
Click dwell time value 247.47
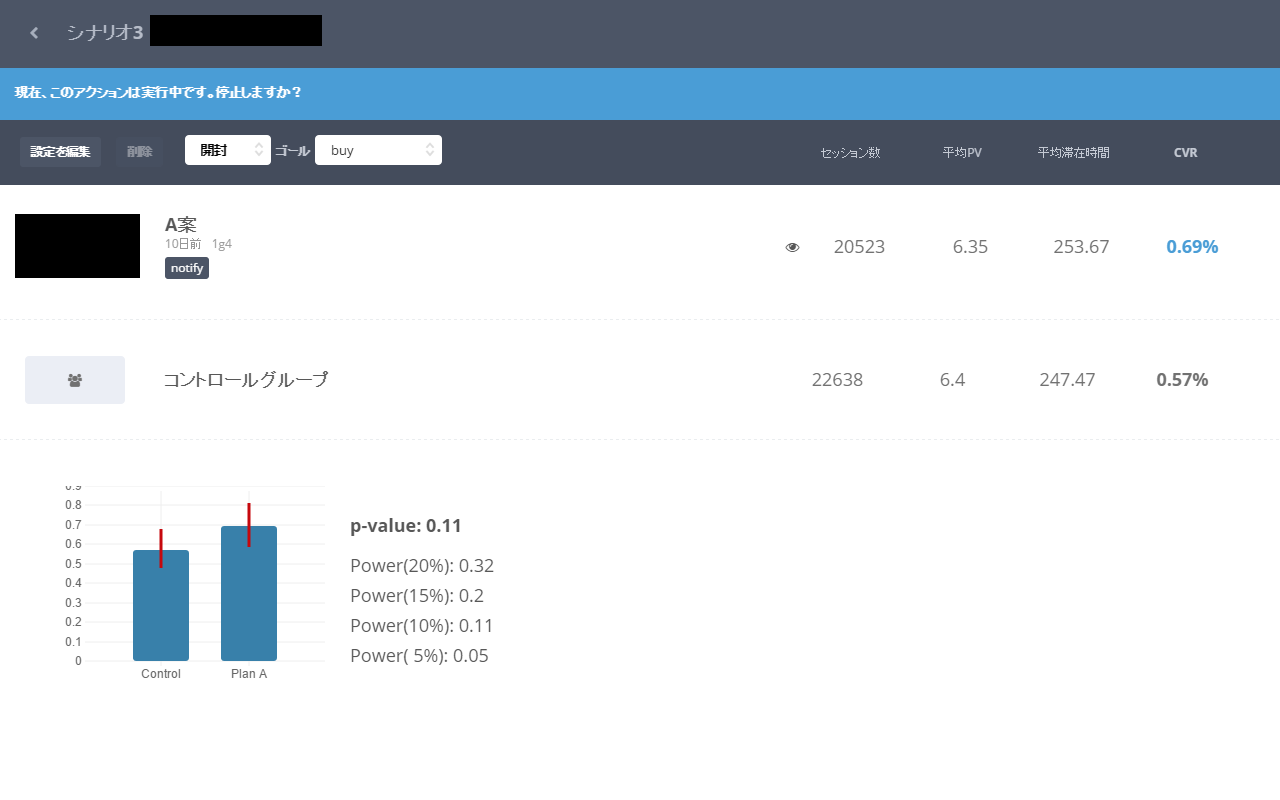pyautogui.click(x=1067, y=380)
